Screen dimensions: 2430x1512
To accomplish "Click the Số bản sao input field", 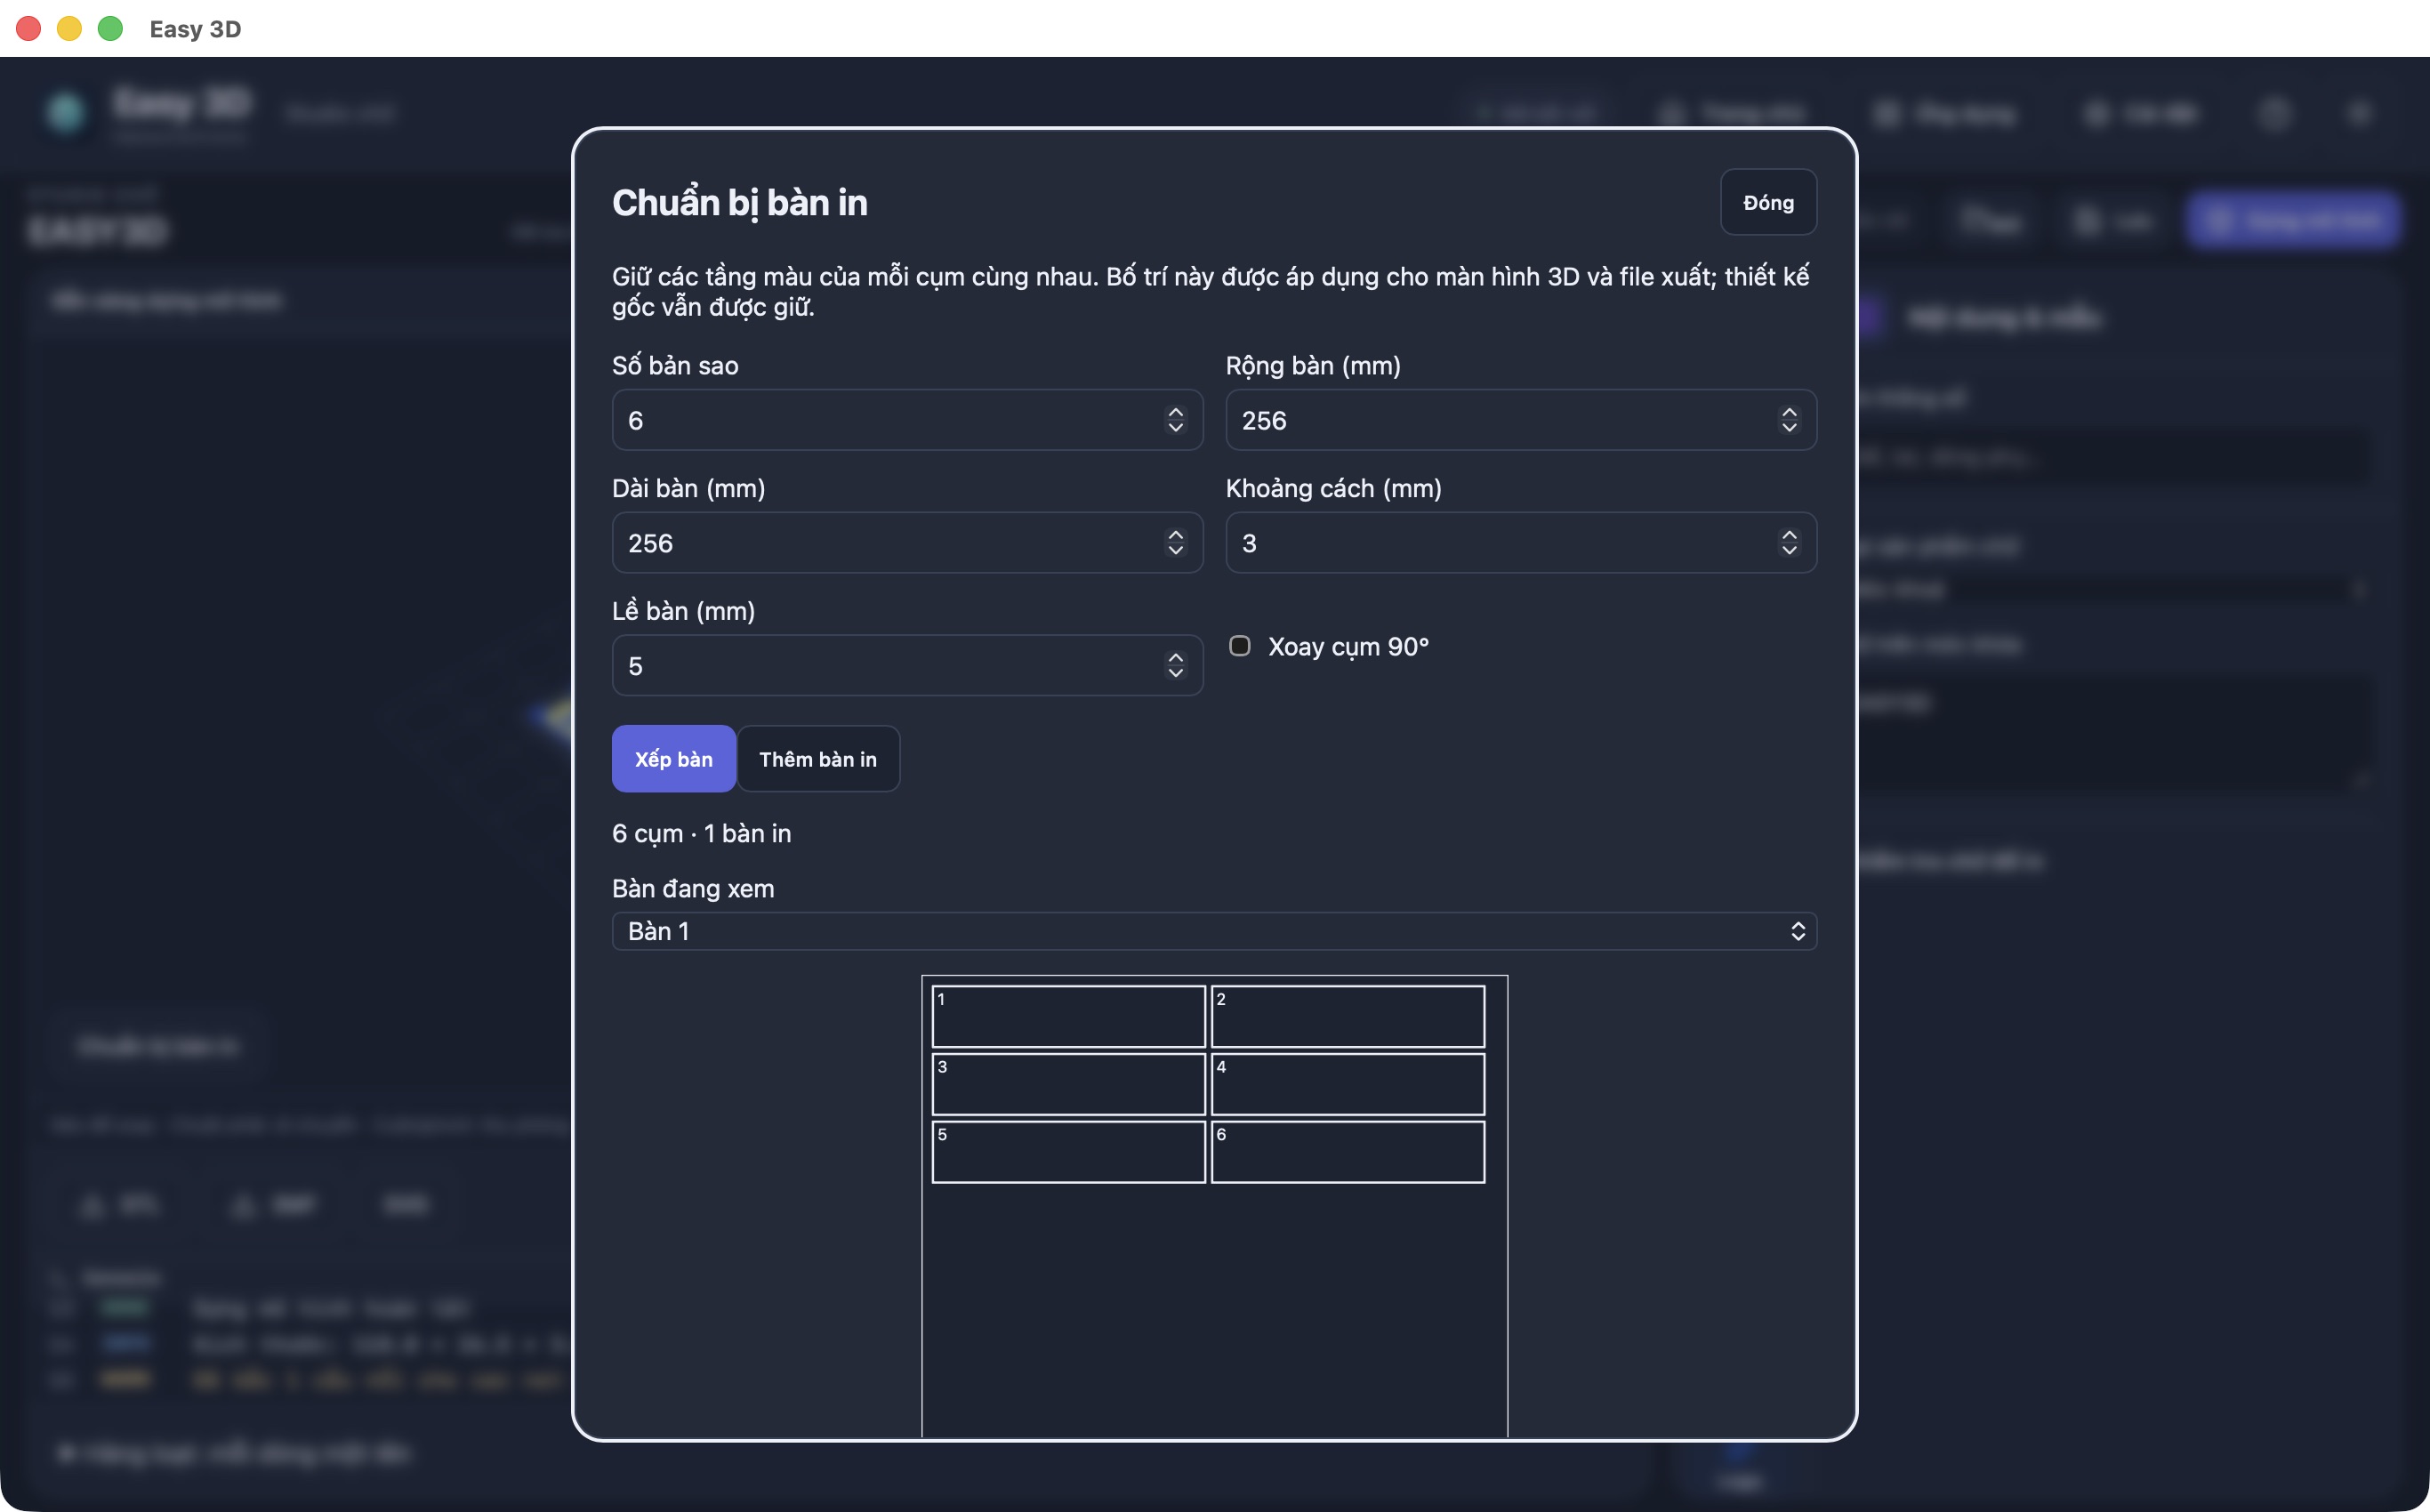I will point(907,420).
